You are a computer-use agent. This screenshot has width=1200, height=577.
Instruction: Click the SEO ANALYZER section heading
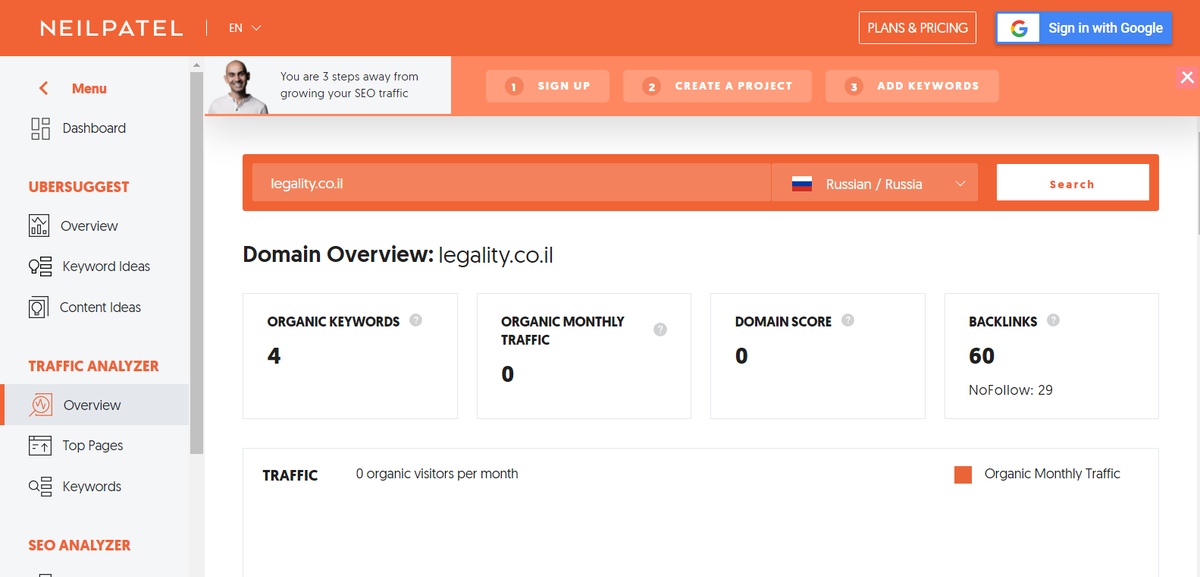[x=79, y=545]
